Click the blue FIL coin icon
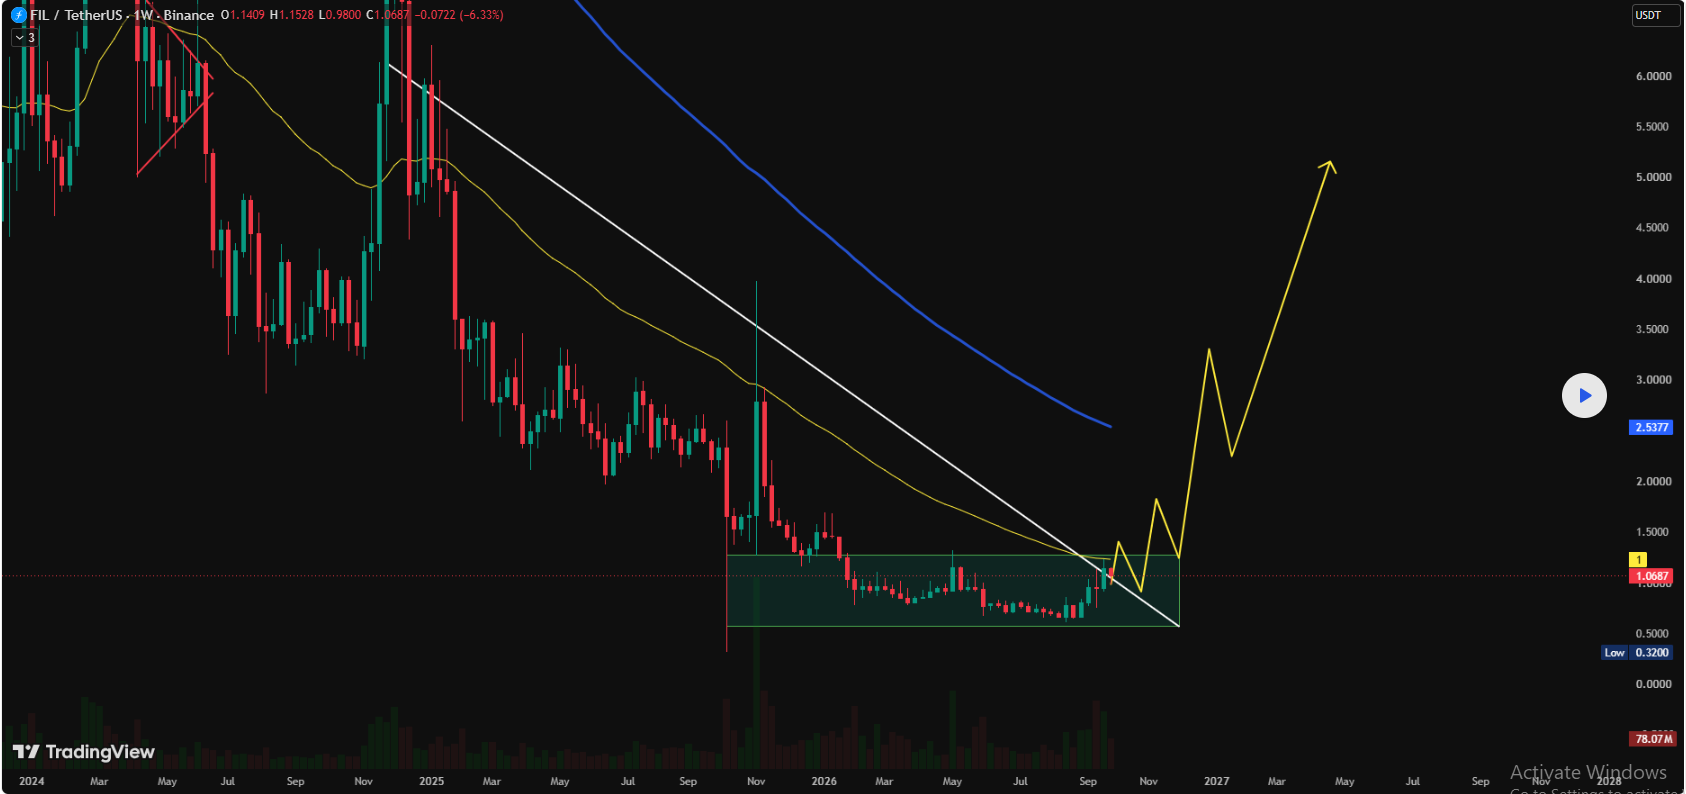The height and width of the screenshot is (794, 1686). click(18, 15)
